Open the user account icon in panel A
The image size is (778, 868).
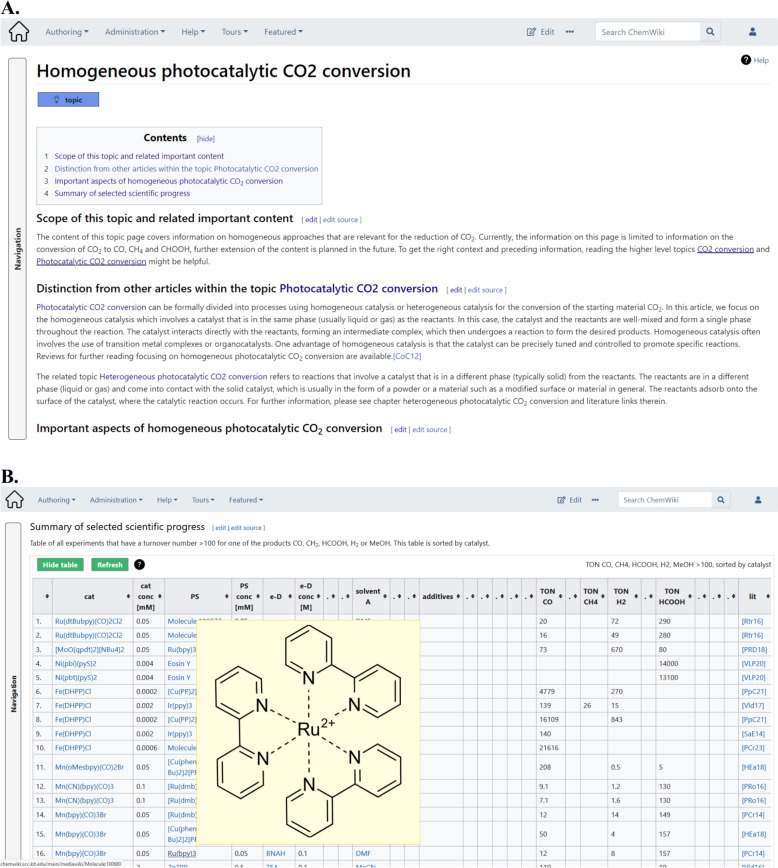tap(753, 32)
